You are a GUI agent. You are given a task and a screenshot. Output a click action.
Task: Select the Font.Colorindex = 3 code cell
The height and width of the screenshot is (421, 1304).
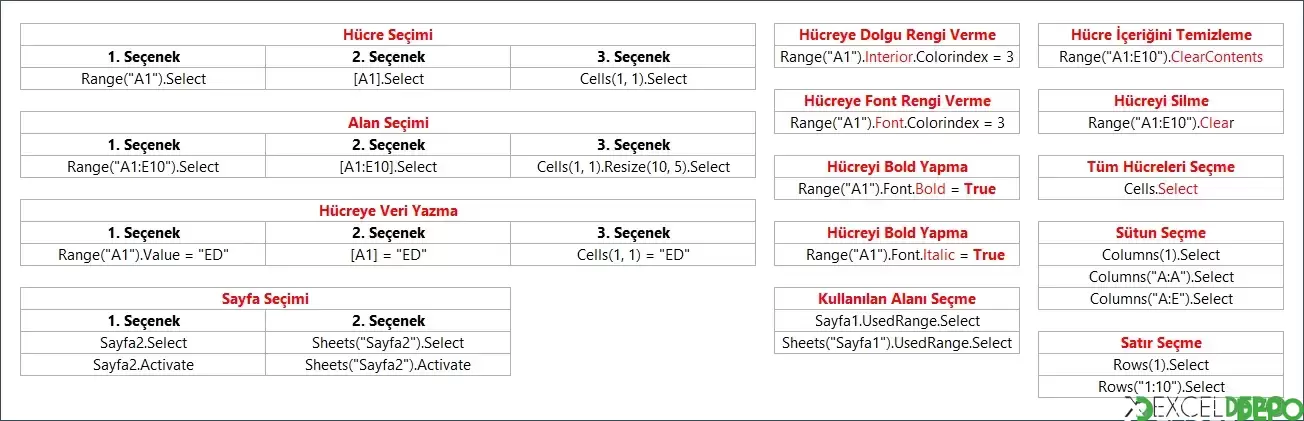[x=897, y=123]
